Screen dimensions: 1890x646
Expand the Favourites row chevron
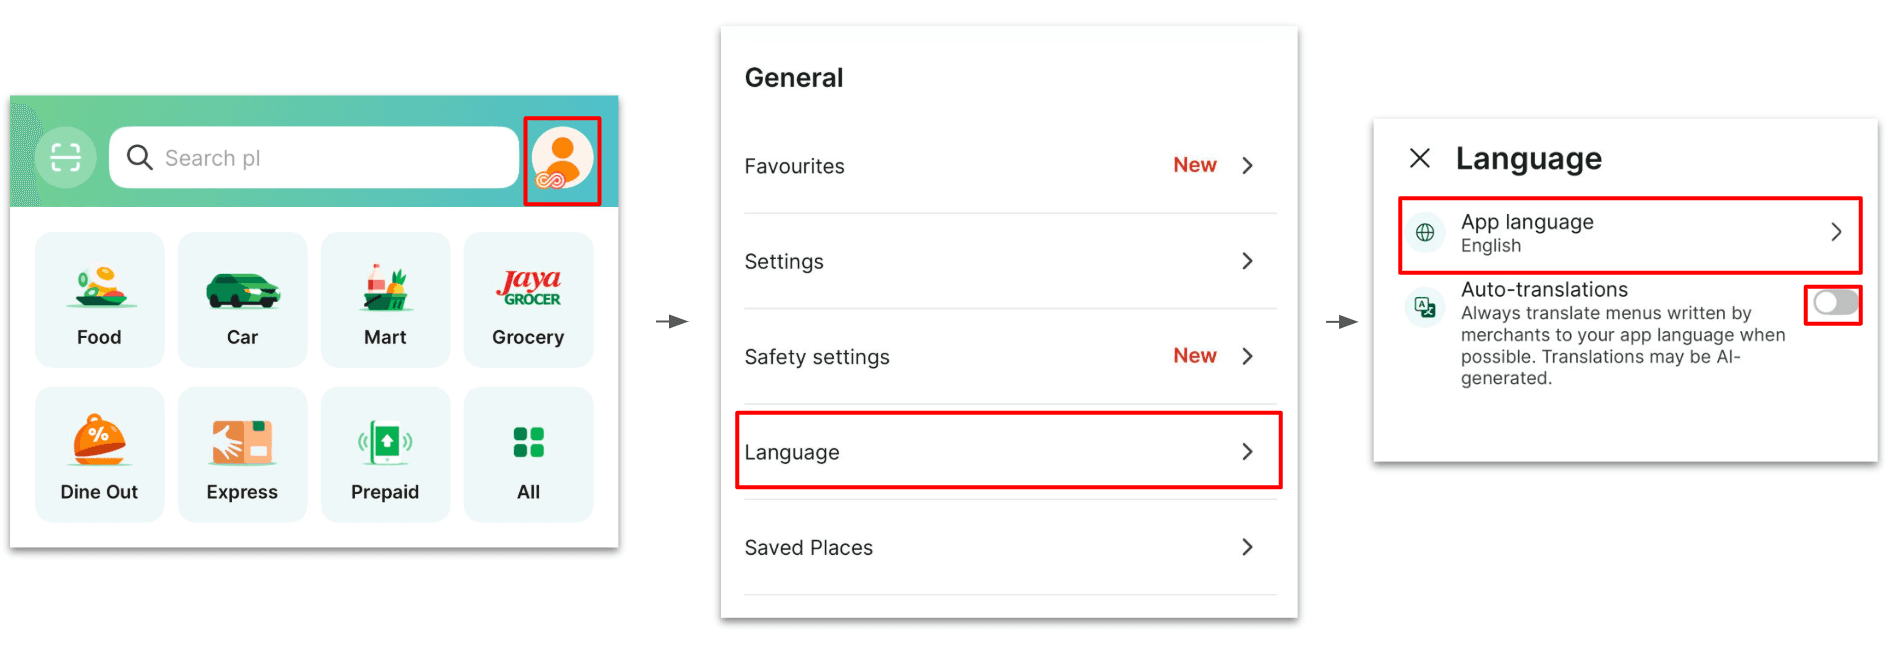click(x=1247, y=166)
